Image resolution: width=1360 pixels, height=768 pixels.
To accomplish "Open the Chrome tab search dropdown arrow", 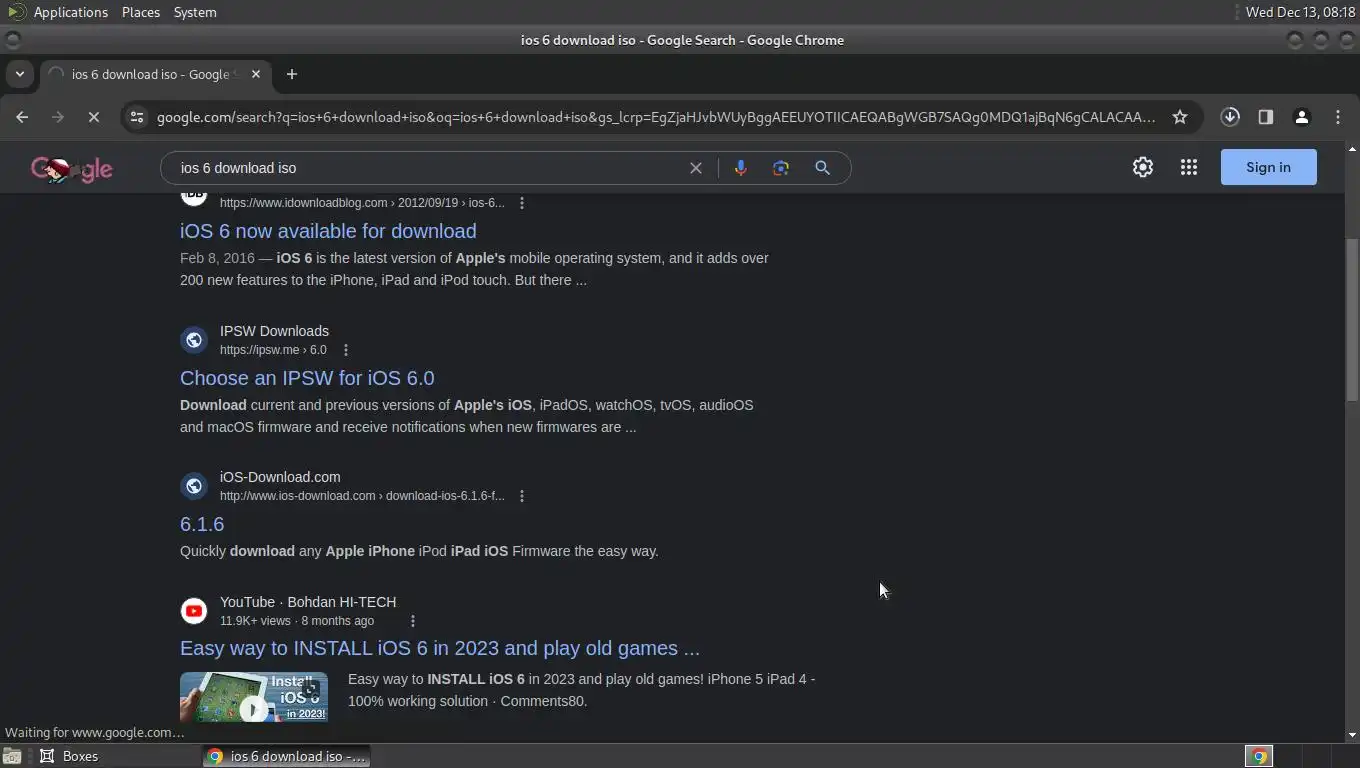I will tap(19, 74).
